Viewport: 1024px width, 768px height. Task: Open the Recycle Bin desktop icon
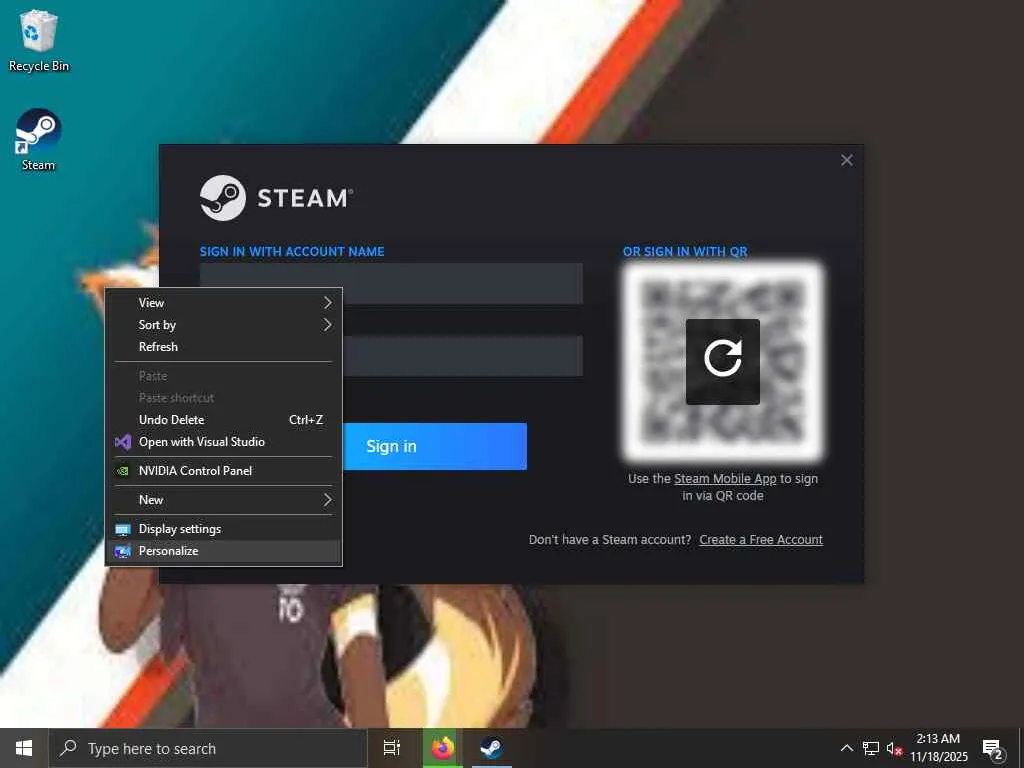click(39, 40)
